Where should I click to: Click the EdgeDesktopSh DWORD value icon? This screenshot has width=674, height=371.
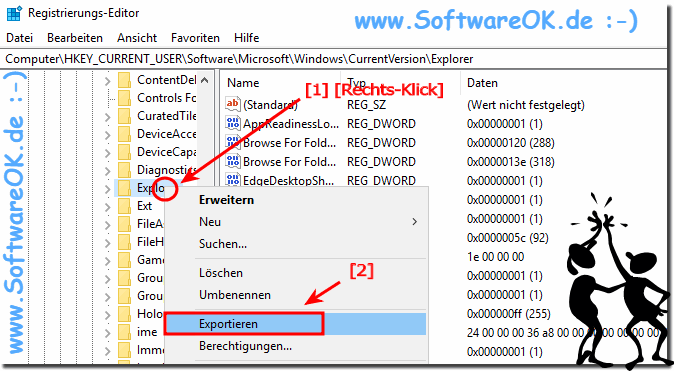(x=233, y=180)
